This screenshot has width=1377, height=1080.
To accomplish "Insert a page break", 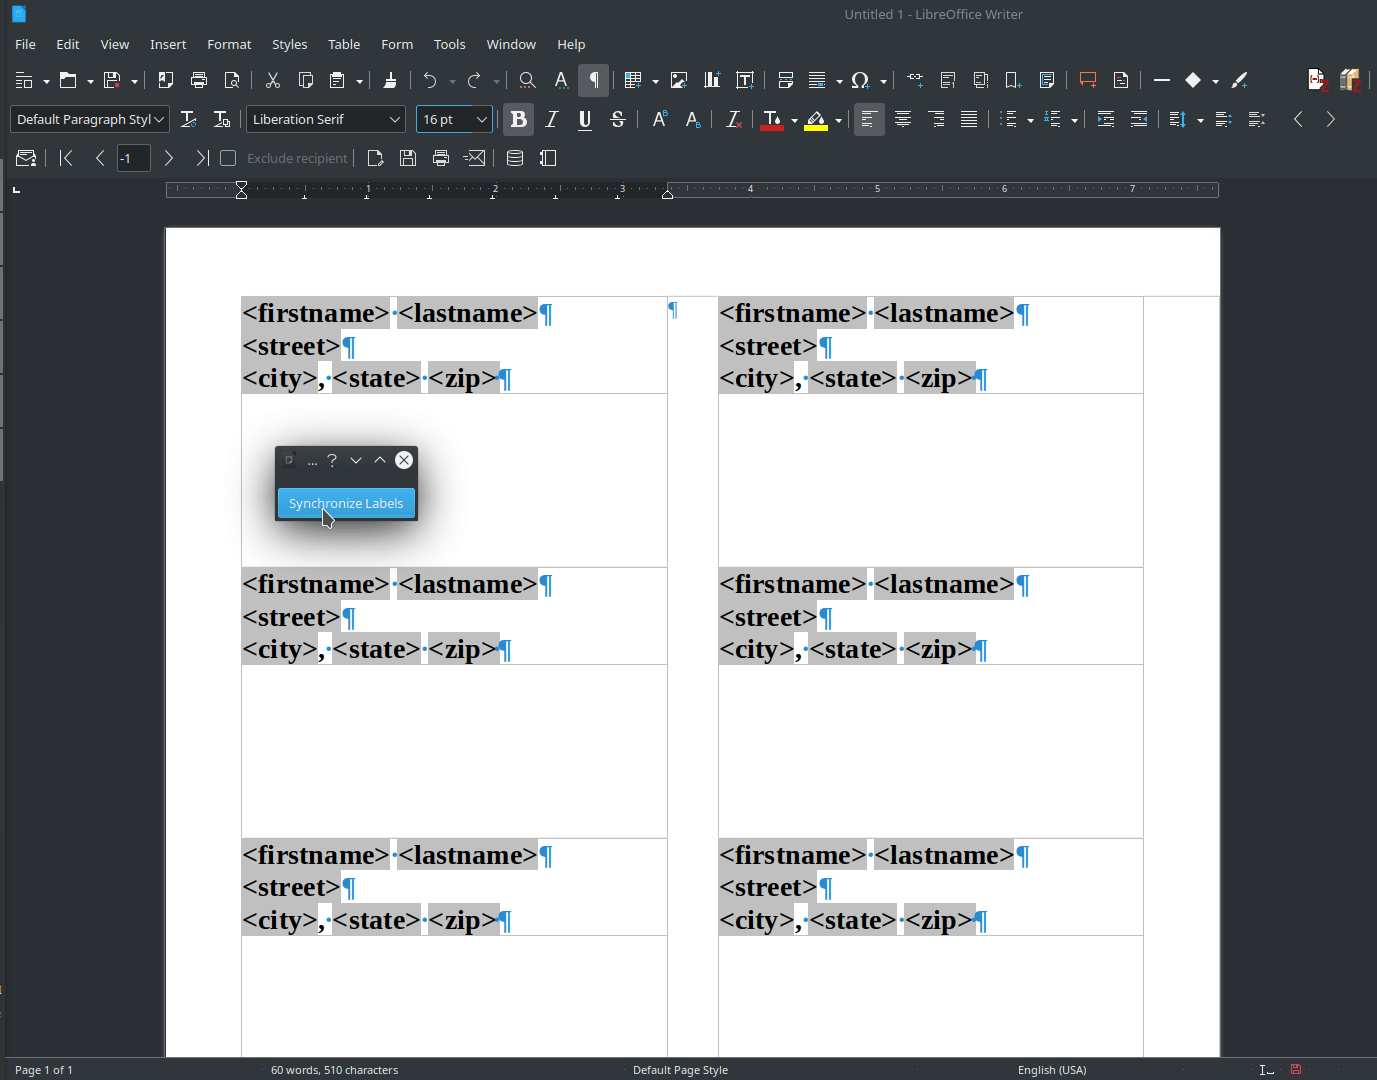I will (x=786, y=80).
